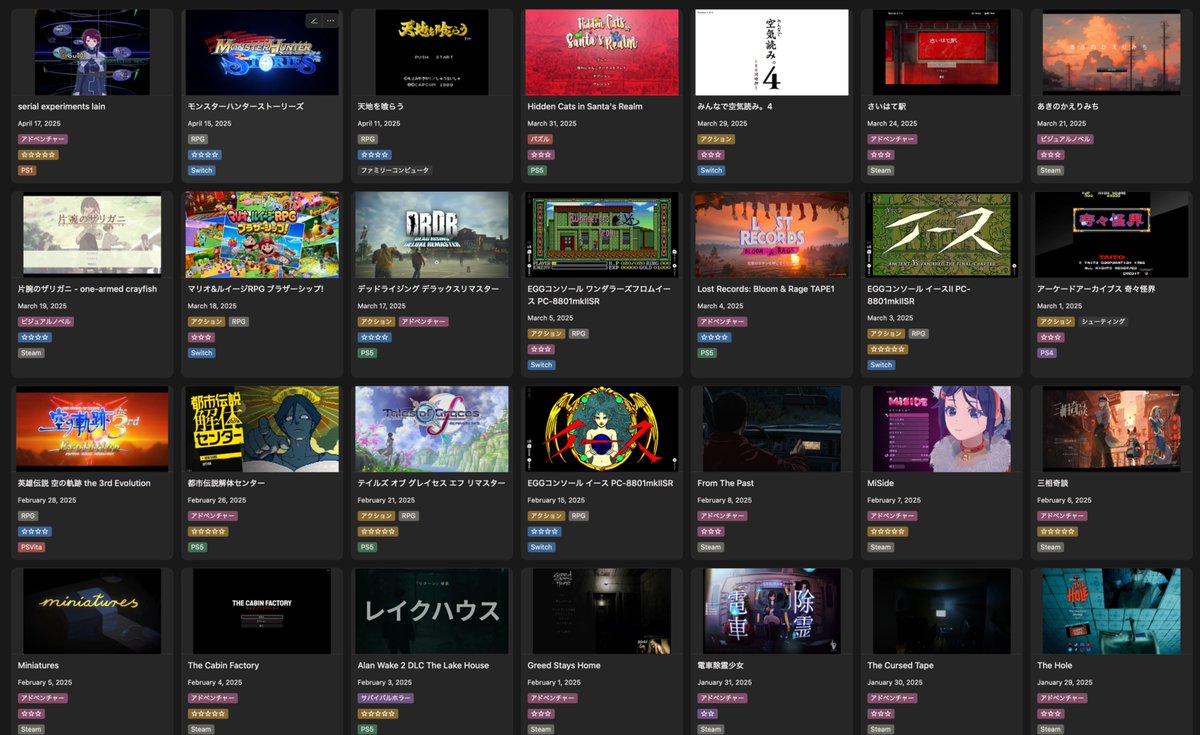
Task: Open the Lost Records Bloom & Rage cover
Action: click(x=772, y=235)
